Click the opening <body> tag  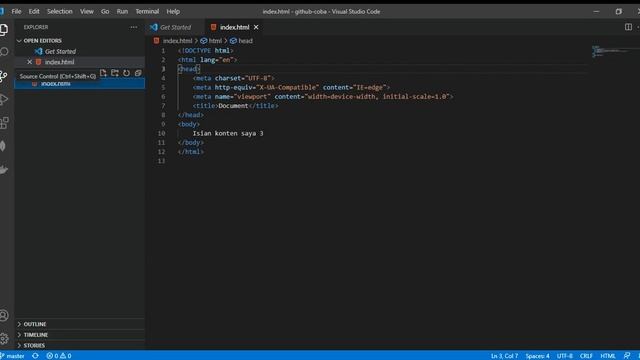click(189, 124)
